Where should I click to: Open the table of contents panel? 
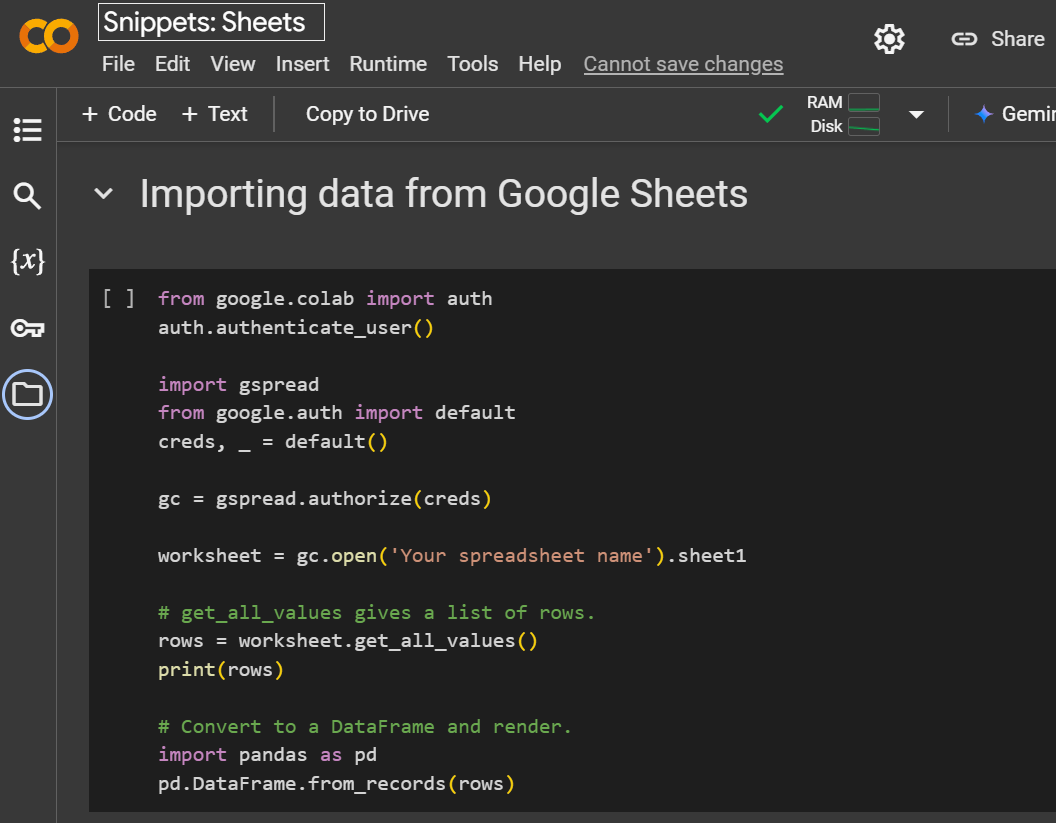pos(28,130)
